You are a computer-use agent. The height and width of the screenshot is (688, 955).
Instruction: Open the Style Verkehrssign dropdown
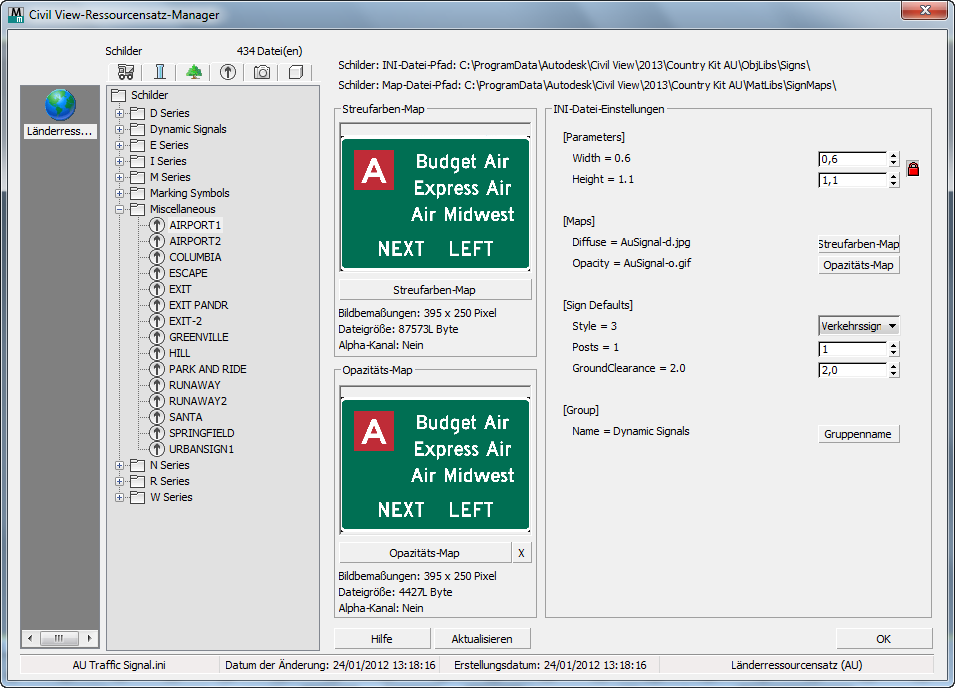coord(859,326)
